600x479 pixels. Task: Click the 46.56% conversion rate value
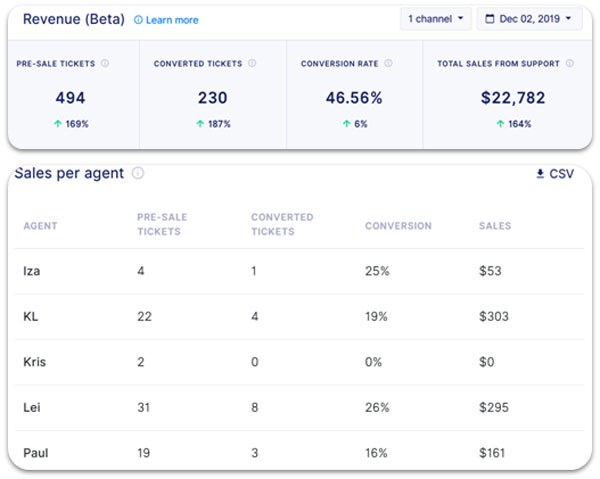point(354,98)
